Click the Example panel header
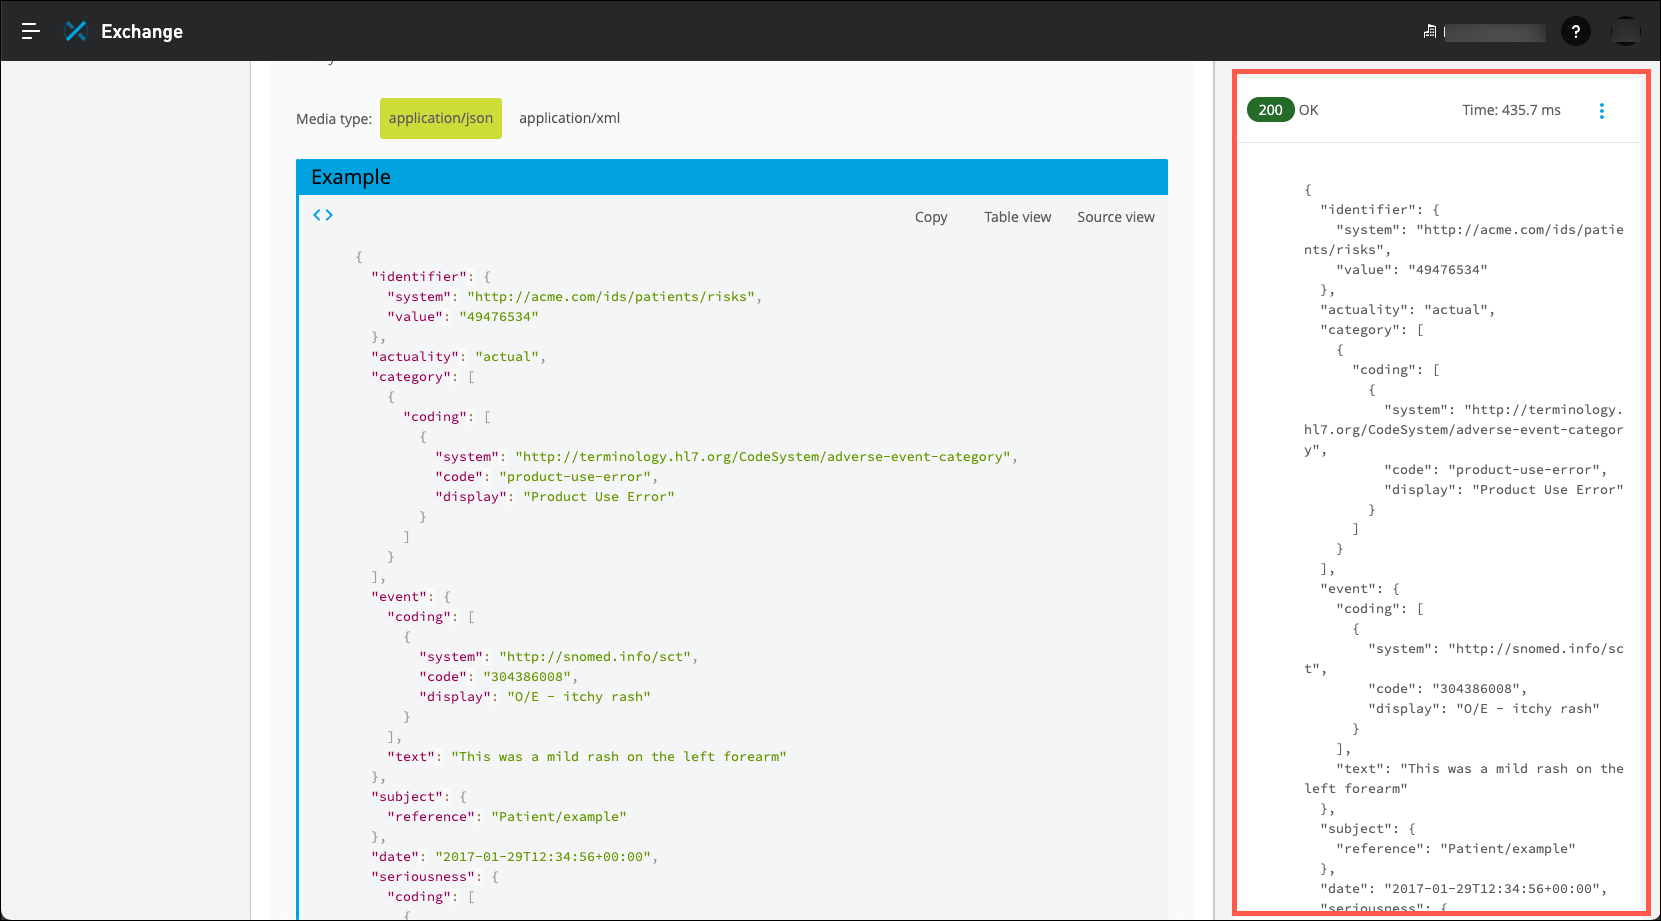 point(732,177)
